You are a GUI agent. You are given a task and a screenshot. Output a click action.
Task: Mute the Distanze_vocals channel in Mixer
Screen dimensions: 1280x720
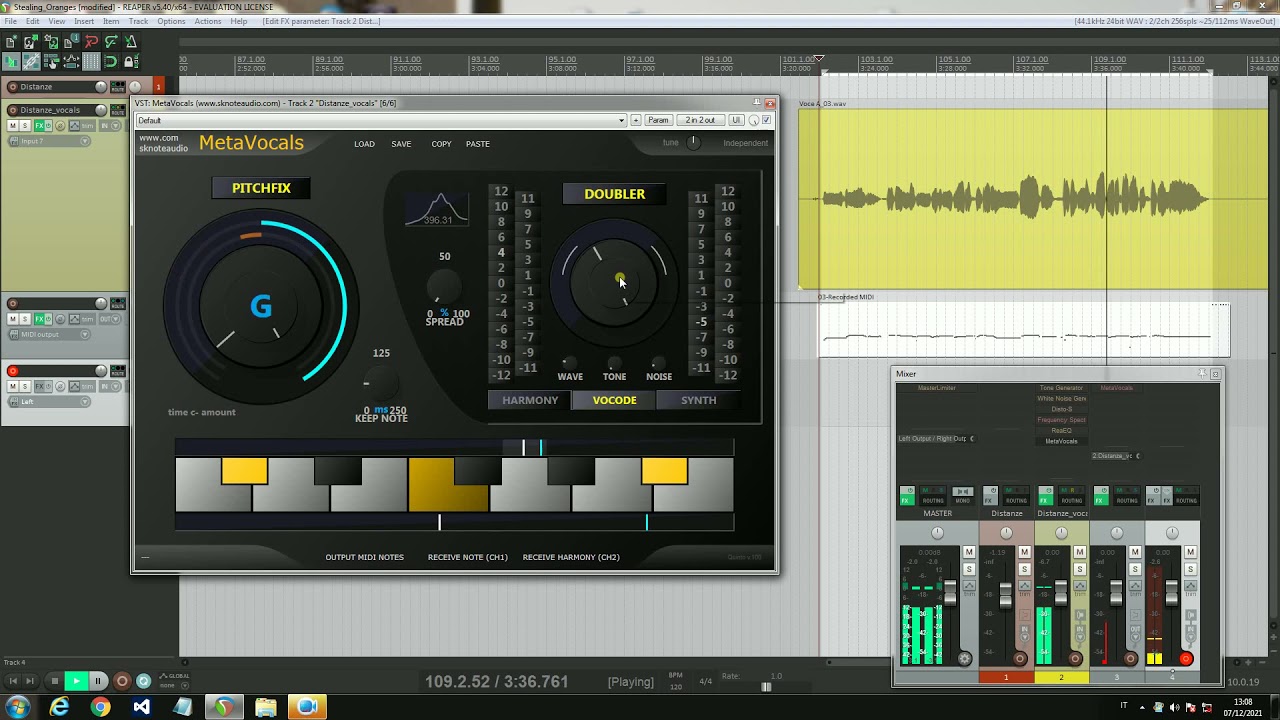[x=1079, y=552]
